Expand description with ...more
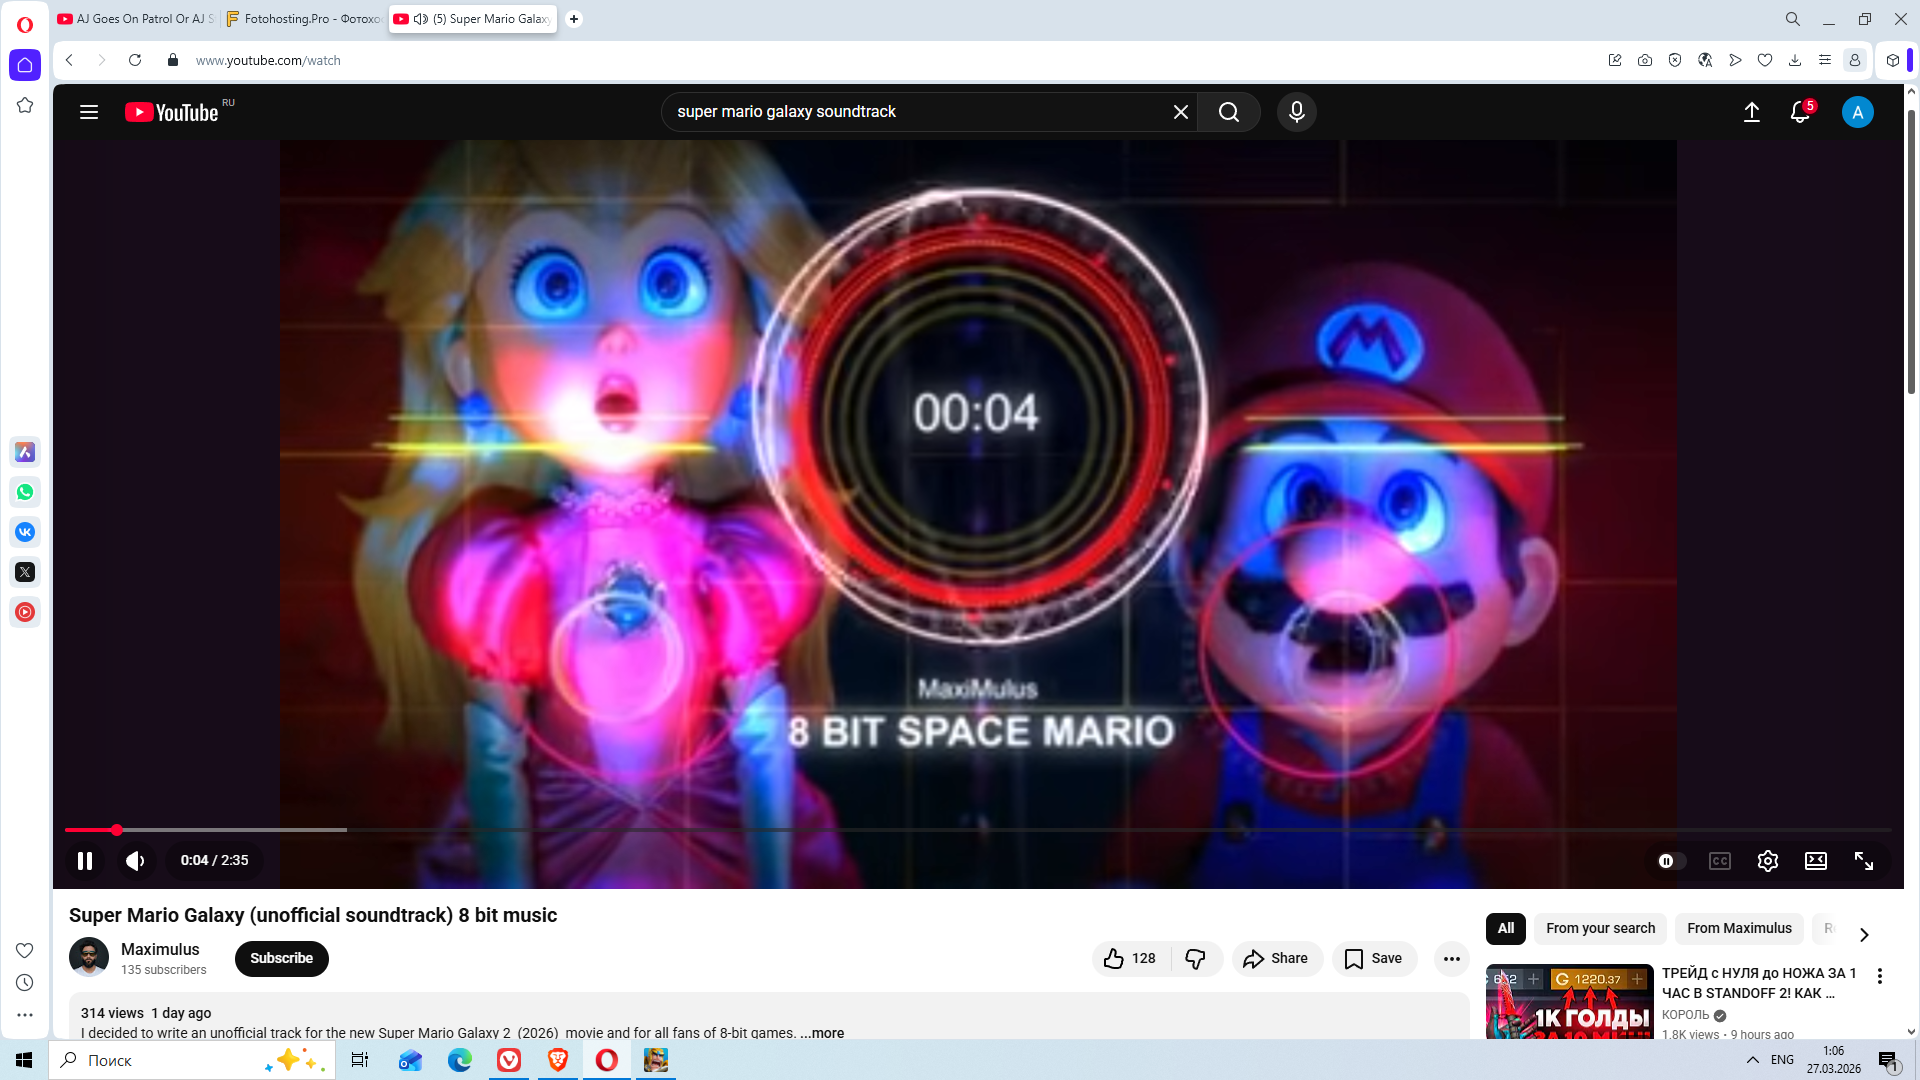 coord(822,1033)
